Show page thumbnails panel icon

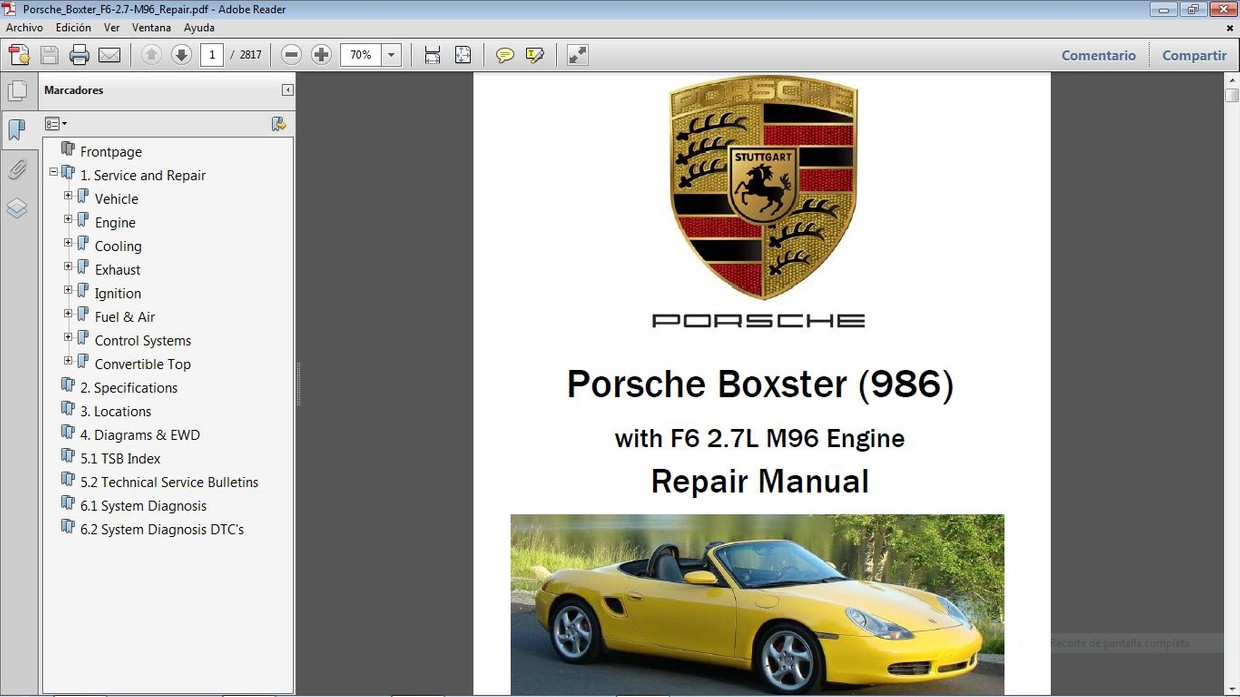click(x=17, y=91)
